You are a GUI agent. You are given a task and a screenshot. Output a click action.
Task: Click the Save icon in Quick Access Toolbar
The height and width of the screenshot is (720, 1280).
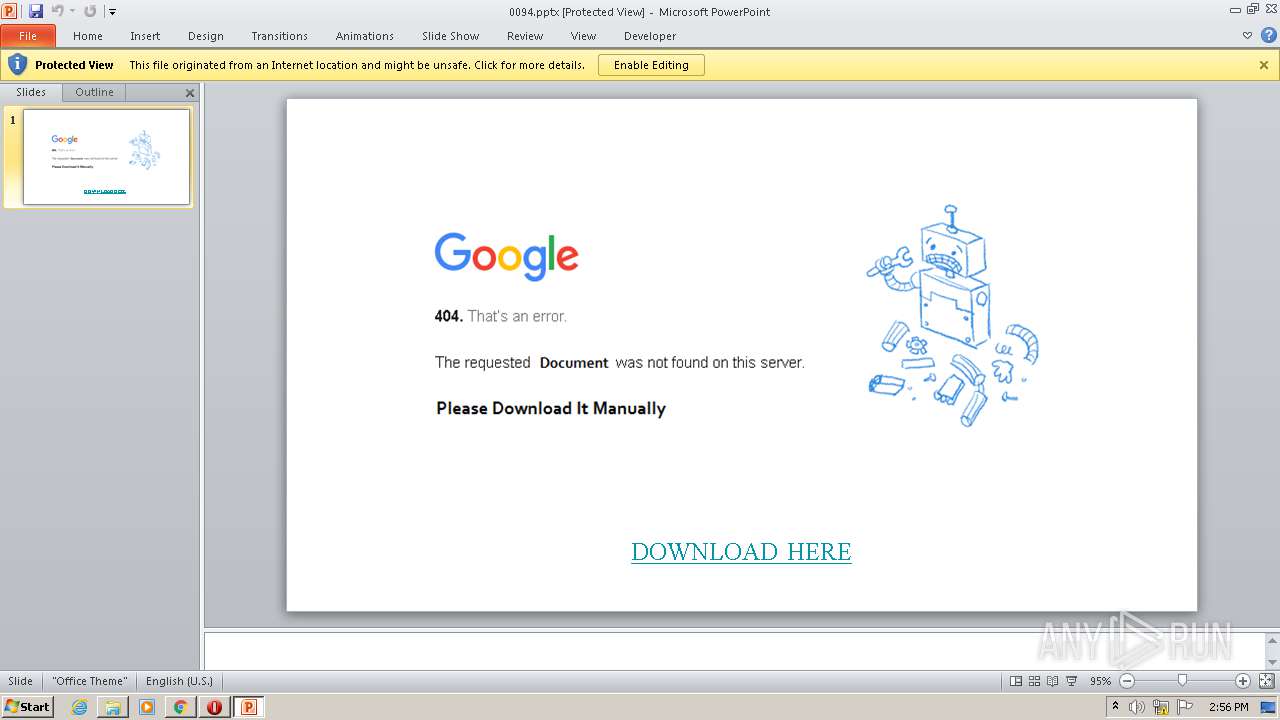pos(36,11)
